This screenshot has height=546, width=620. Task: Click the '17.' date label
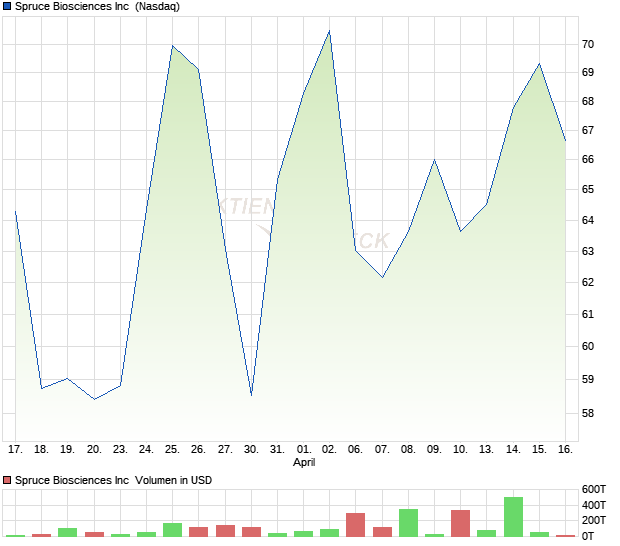[x=15, y=450]
